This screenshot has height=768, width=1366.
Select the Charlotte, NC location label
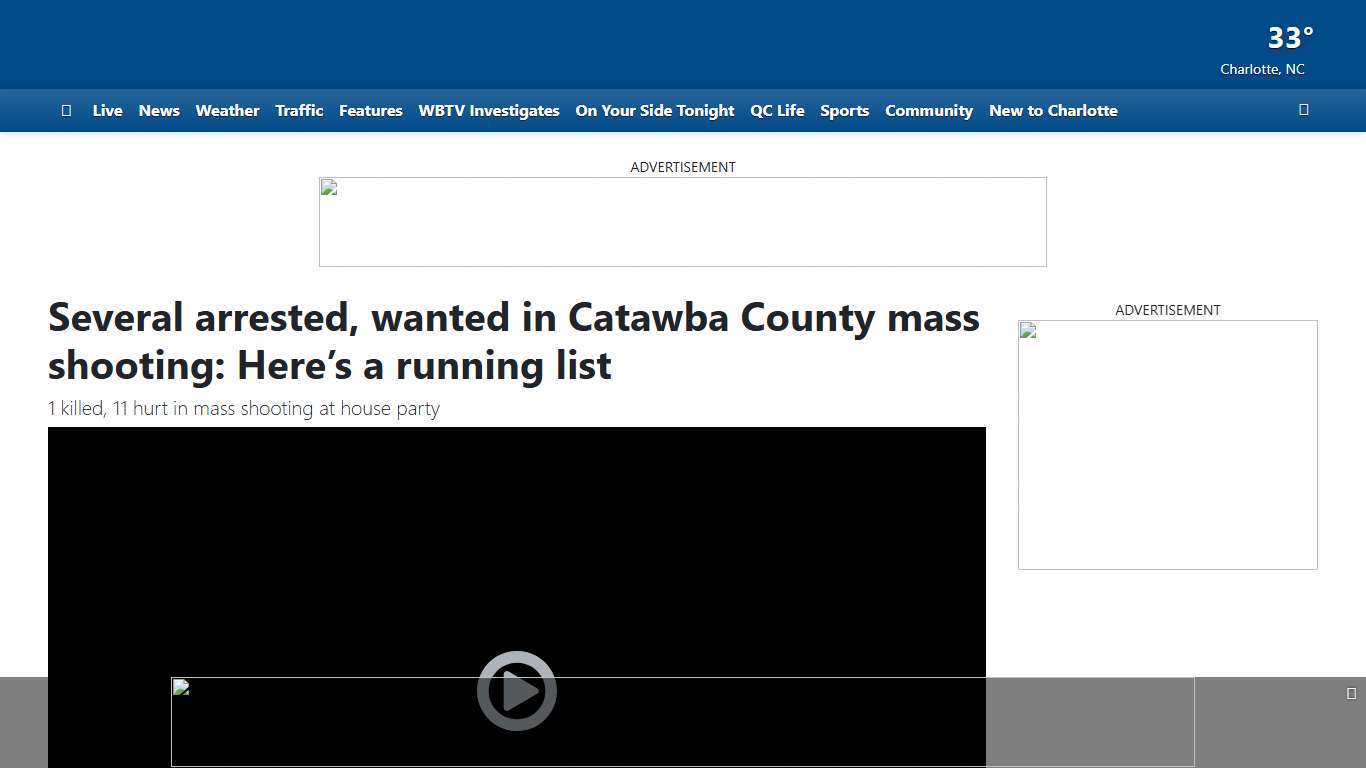coord(1262,69)
